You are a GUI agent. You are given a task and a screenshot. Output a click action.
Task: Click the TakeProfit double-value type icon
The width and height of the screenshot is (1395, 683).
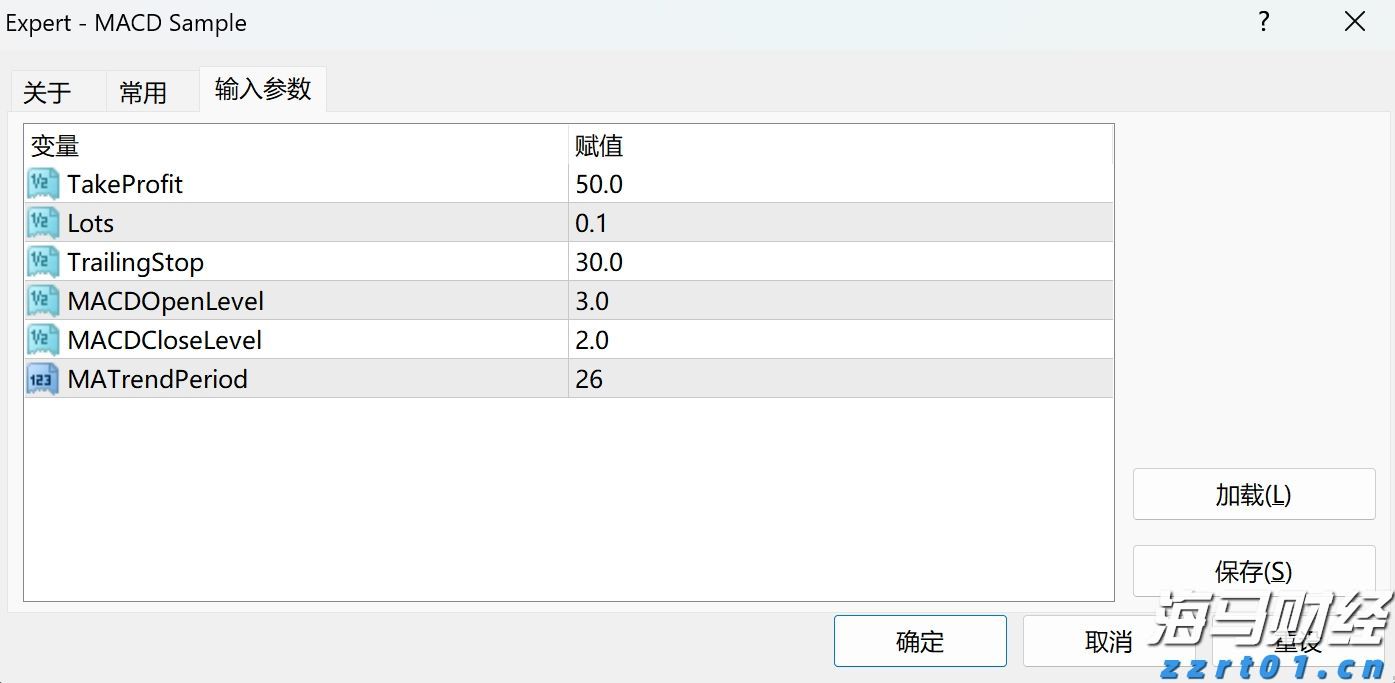(x=42, y=184)
